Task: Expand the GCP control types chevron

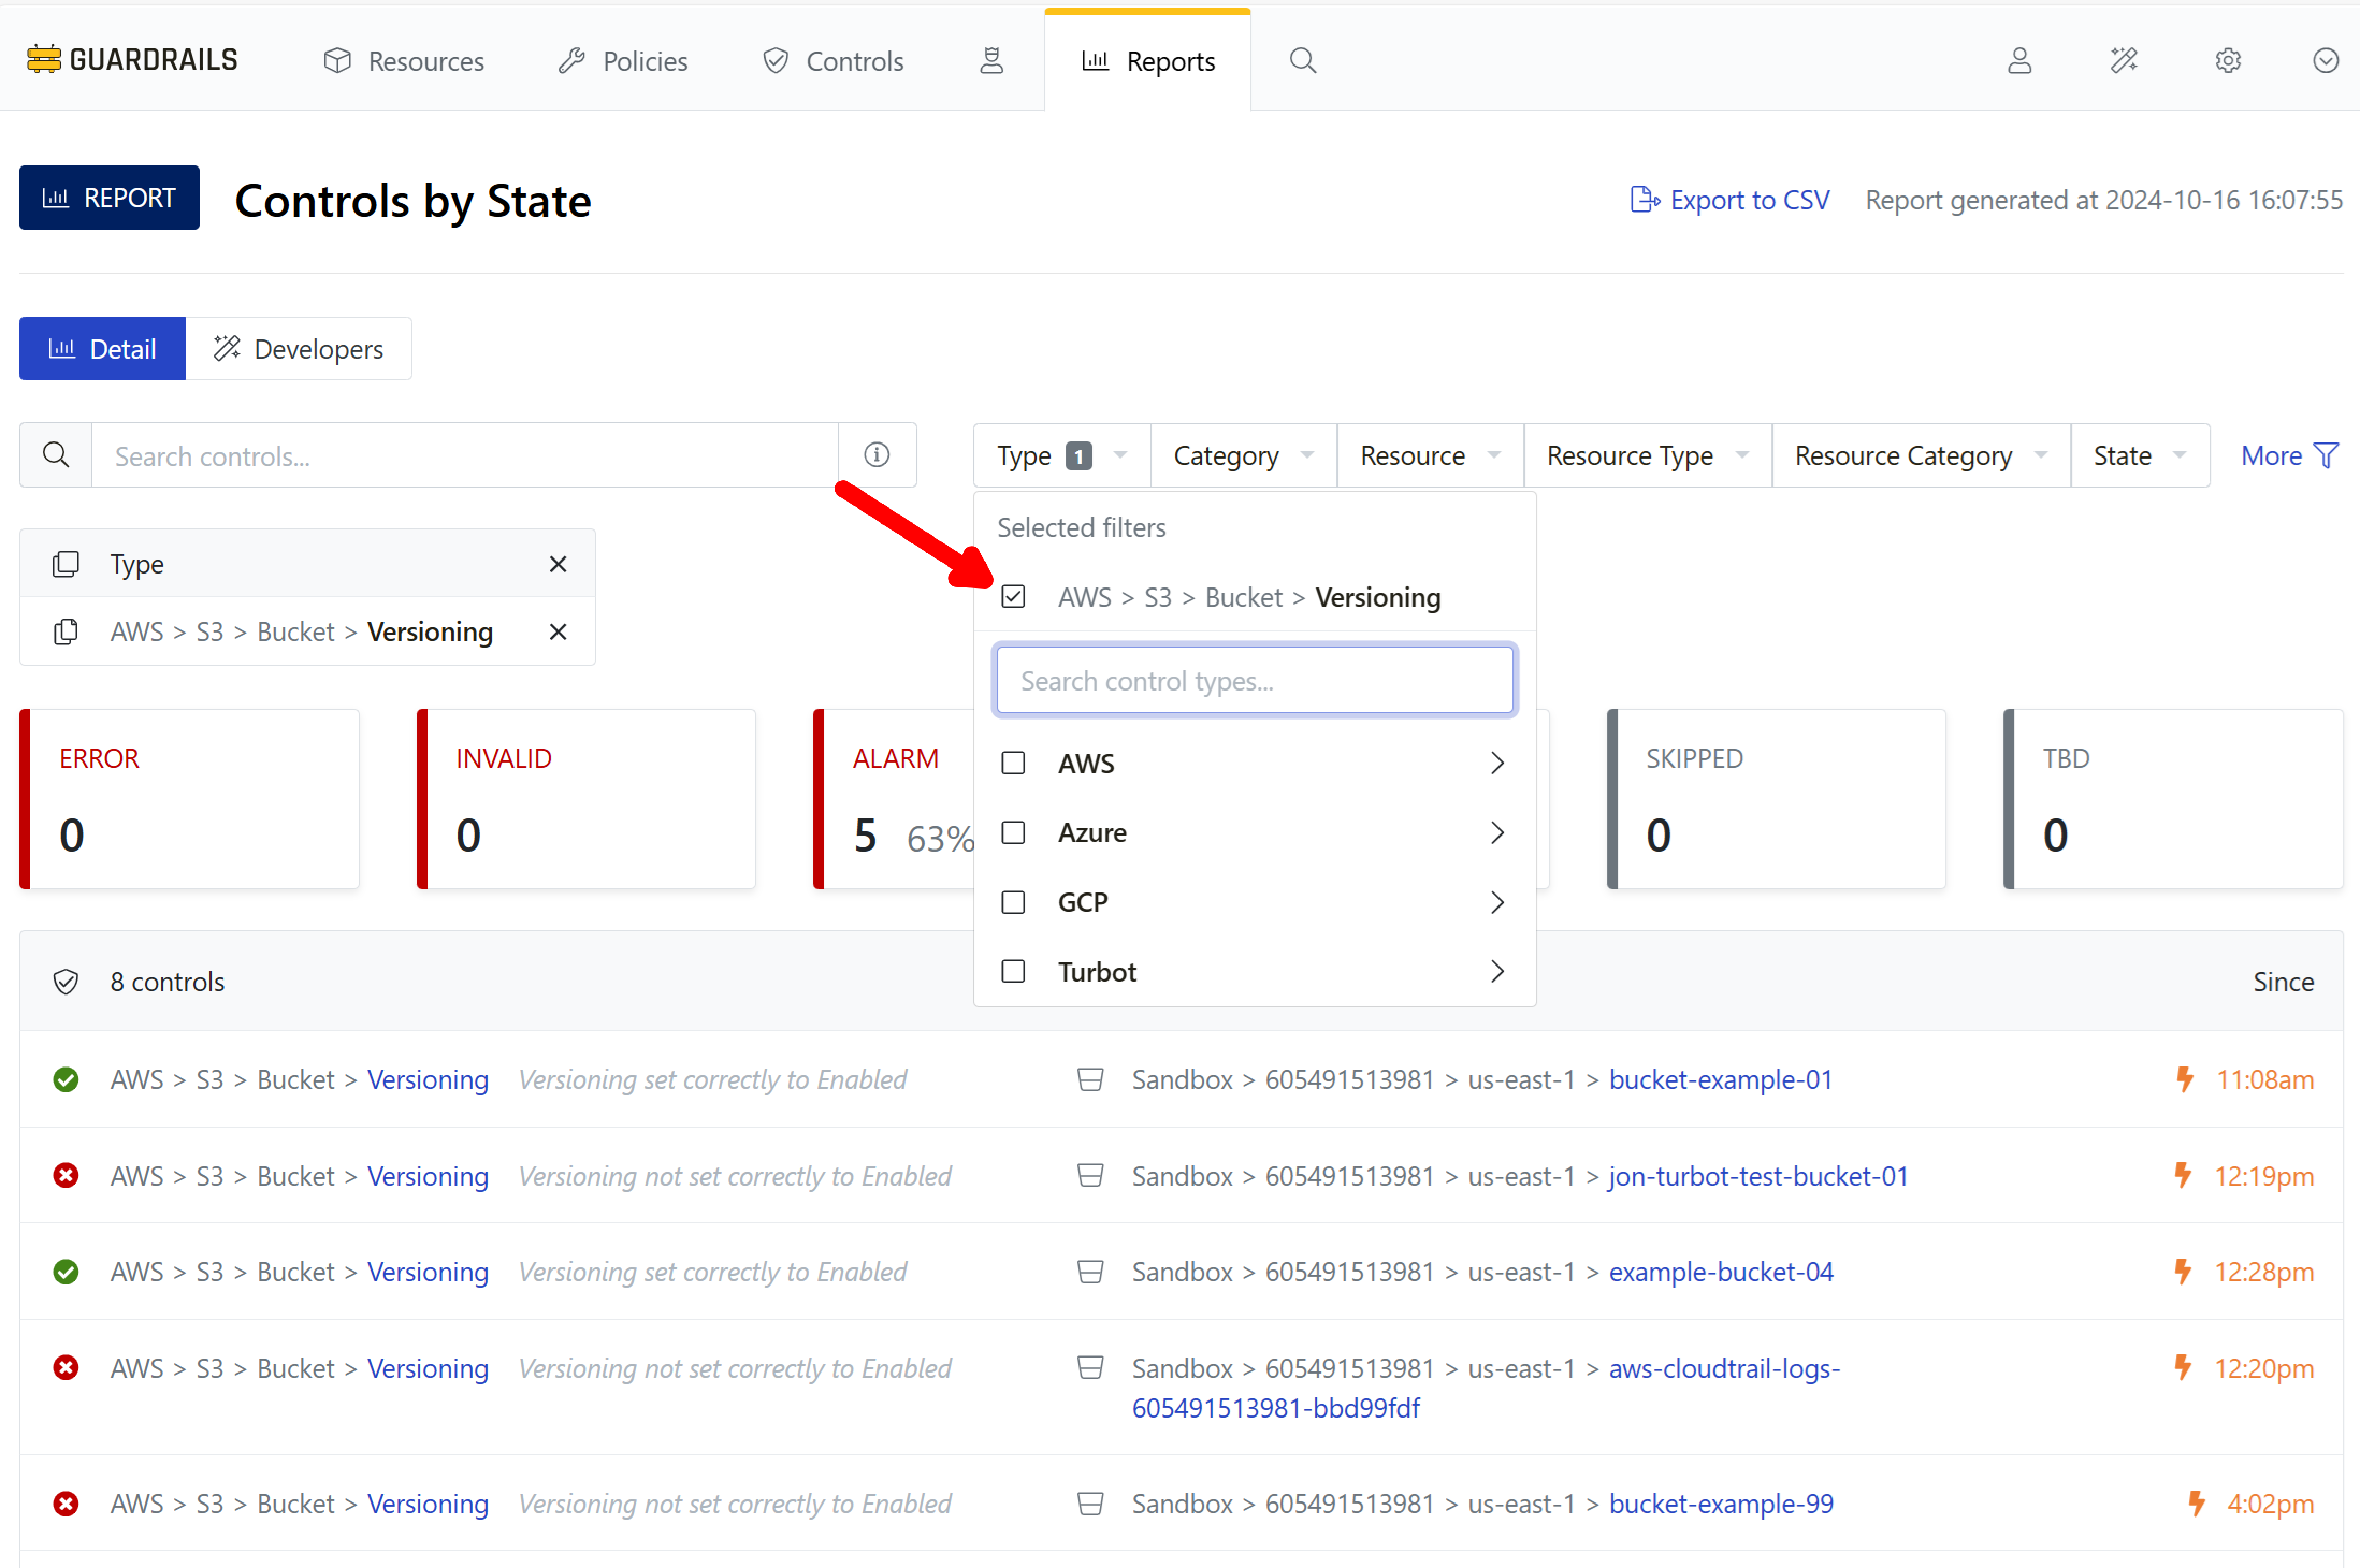Action: coord(1496,902)
